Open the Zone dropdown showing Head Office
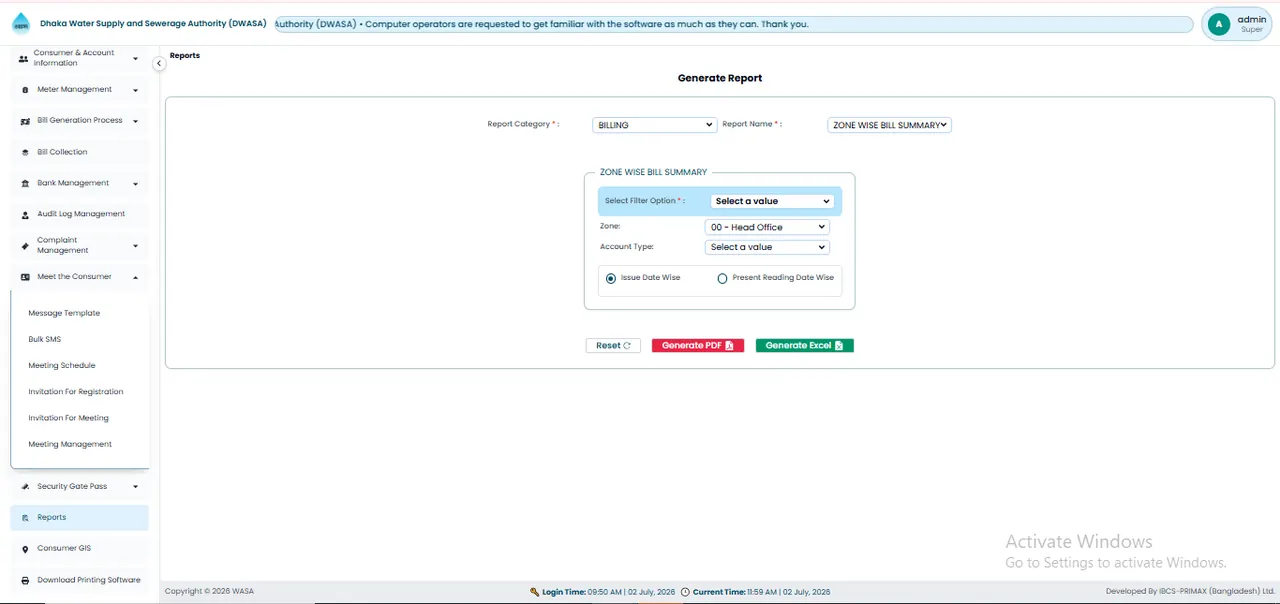Viewport: 1280px width, 604px height. tap(767, 227)
